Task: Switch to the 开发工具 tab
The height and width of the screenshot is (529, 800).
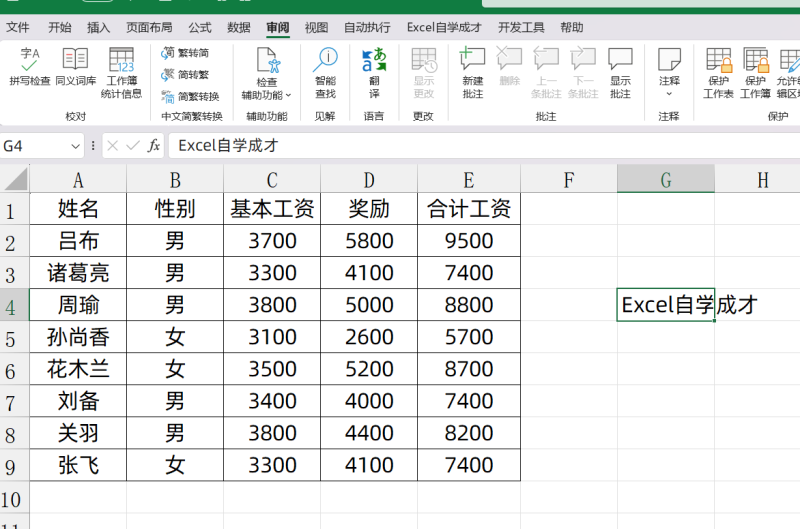Action: pos(521,27)
